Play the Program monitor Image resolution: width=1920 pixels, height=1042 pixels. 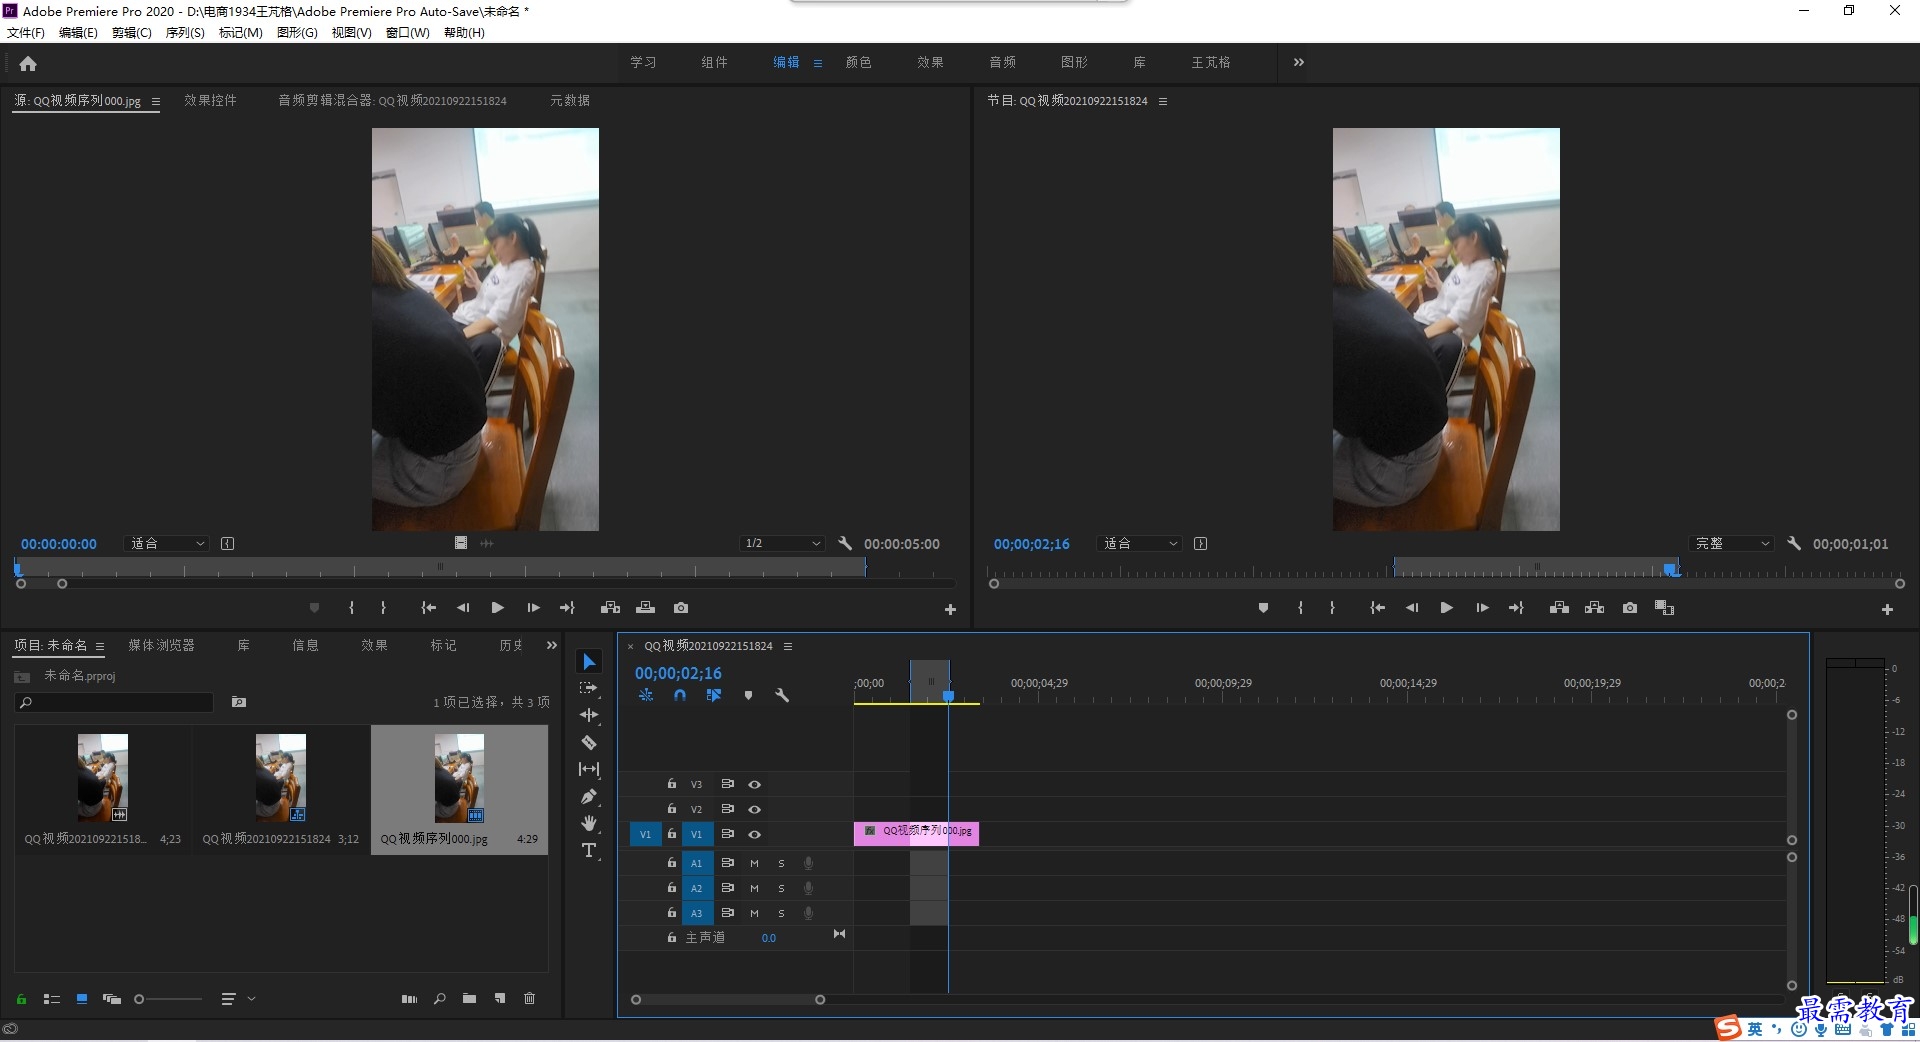point(1446,608)
